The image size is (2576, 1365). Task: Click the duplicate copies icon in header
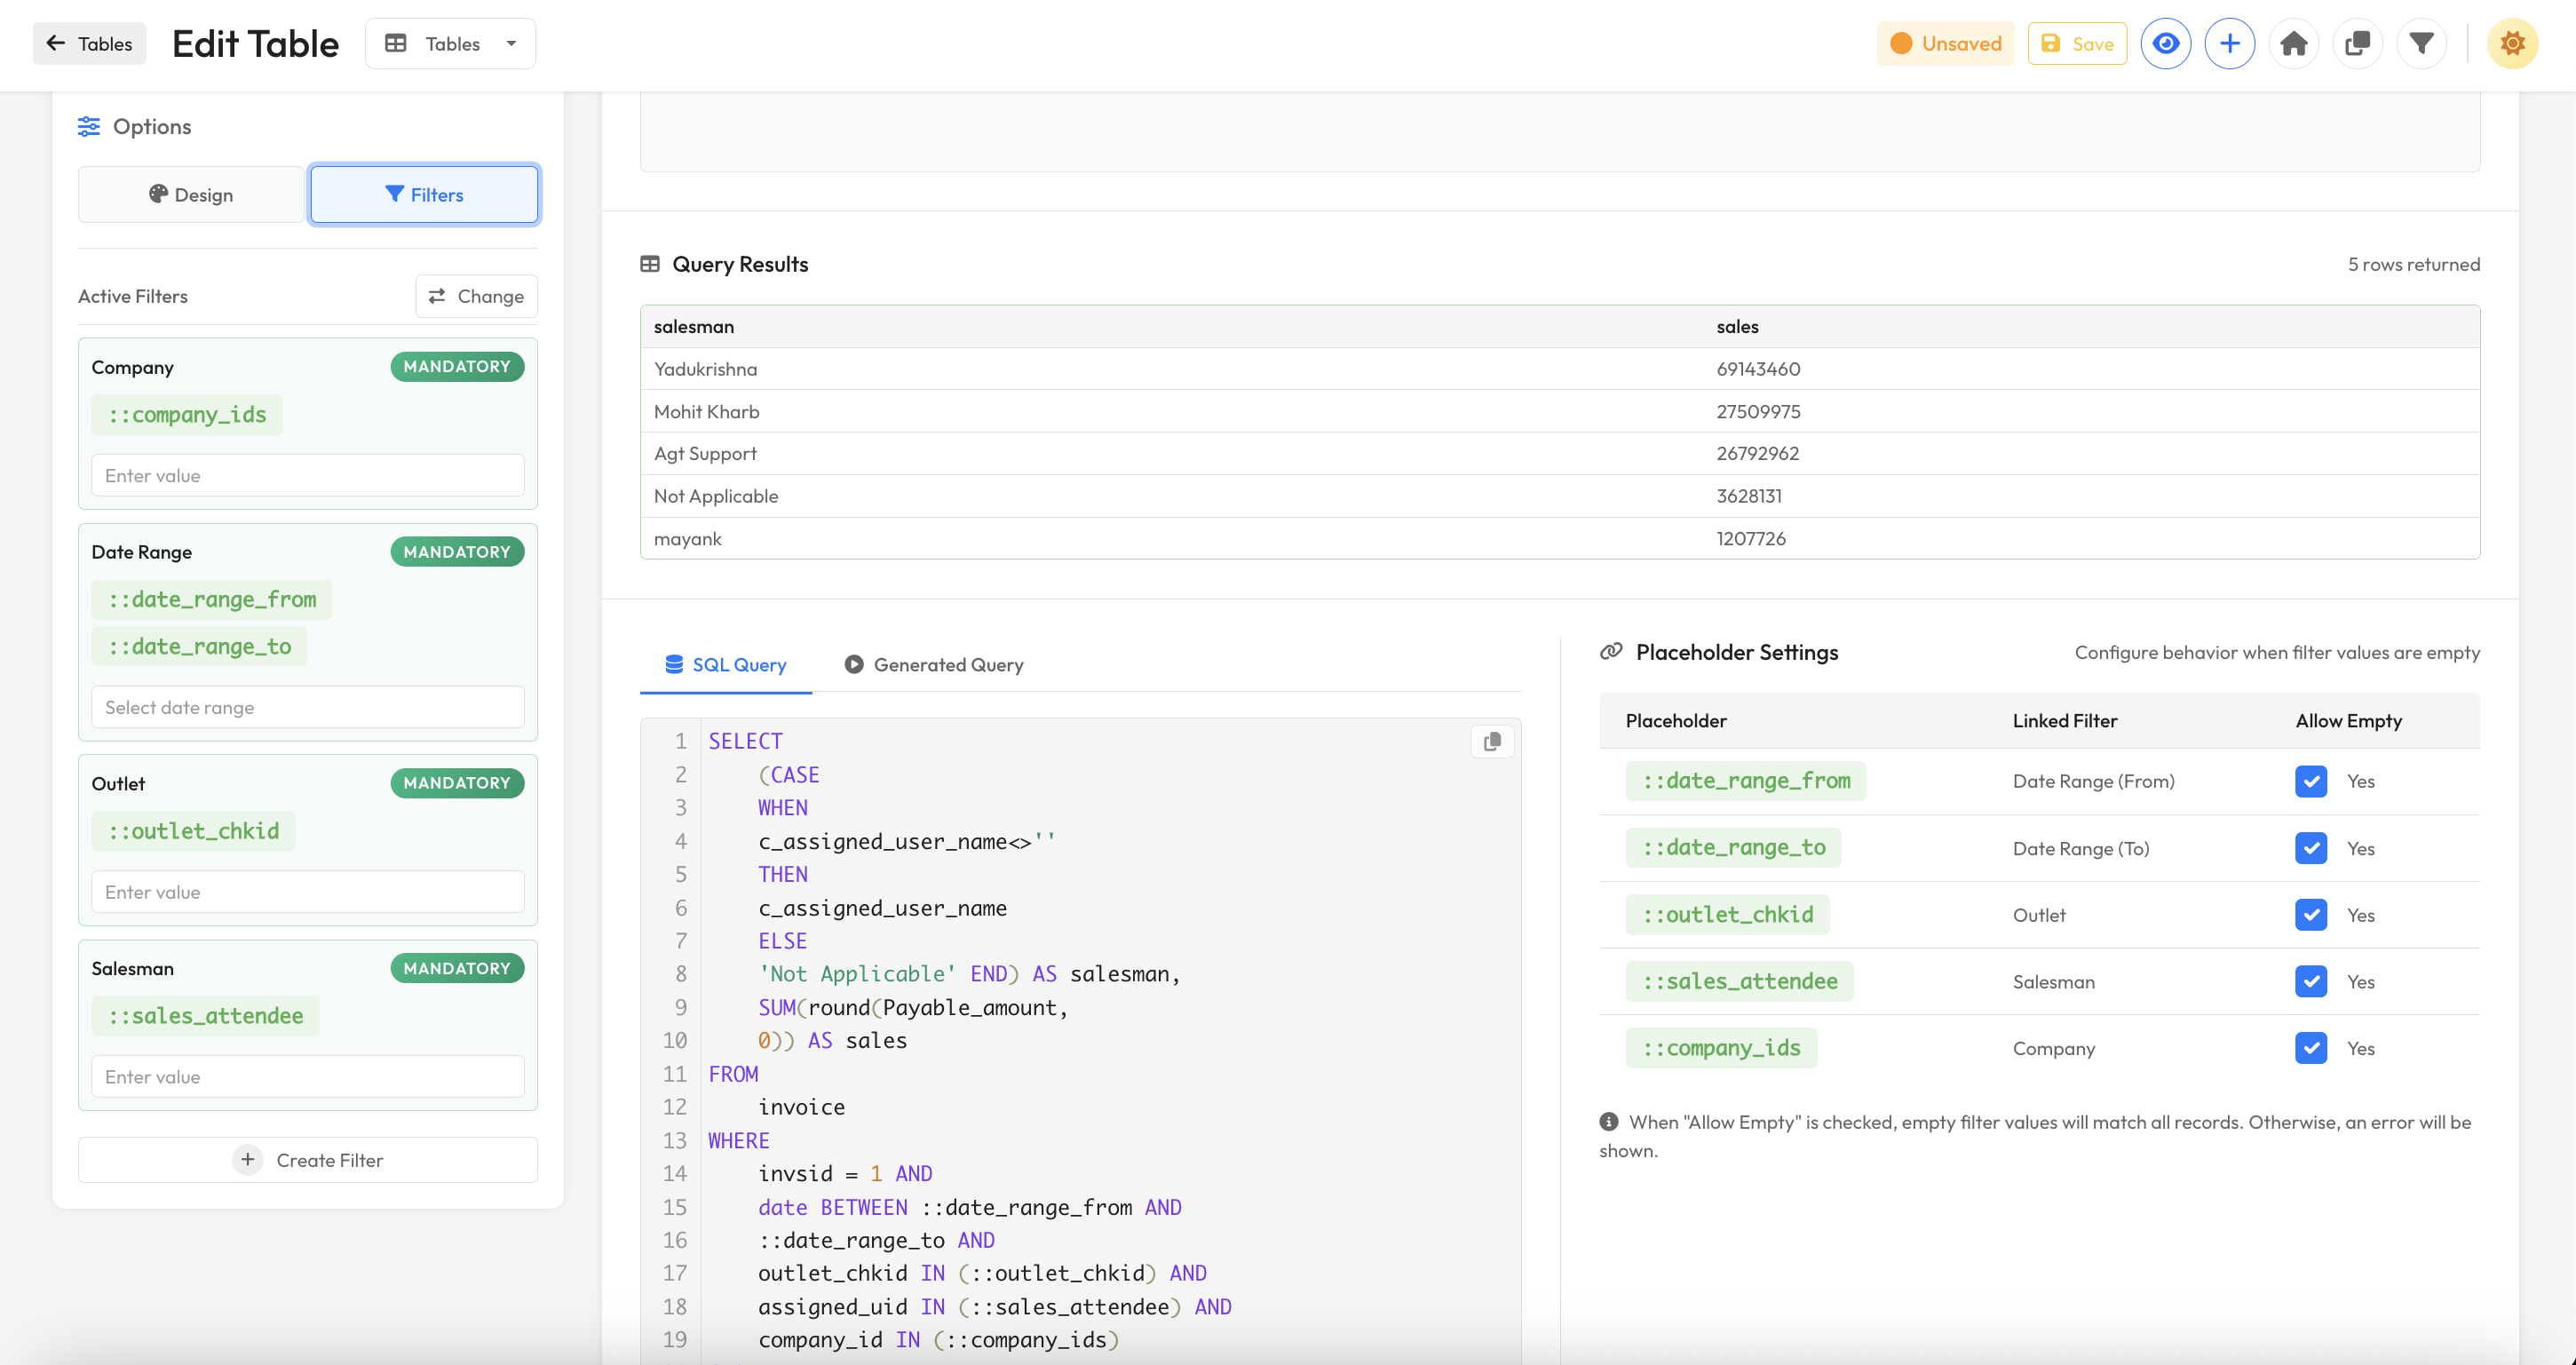point(2357,44)
